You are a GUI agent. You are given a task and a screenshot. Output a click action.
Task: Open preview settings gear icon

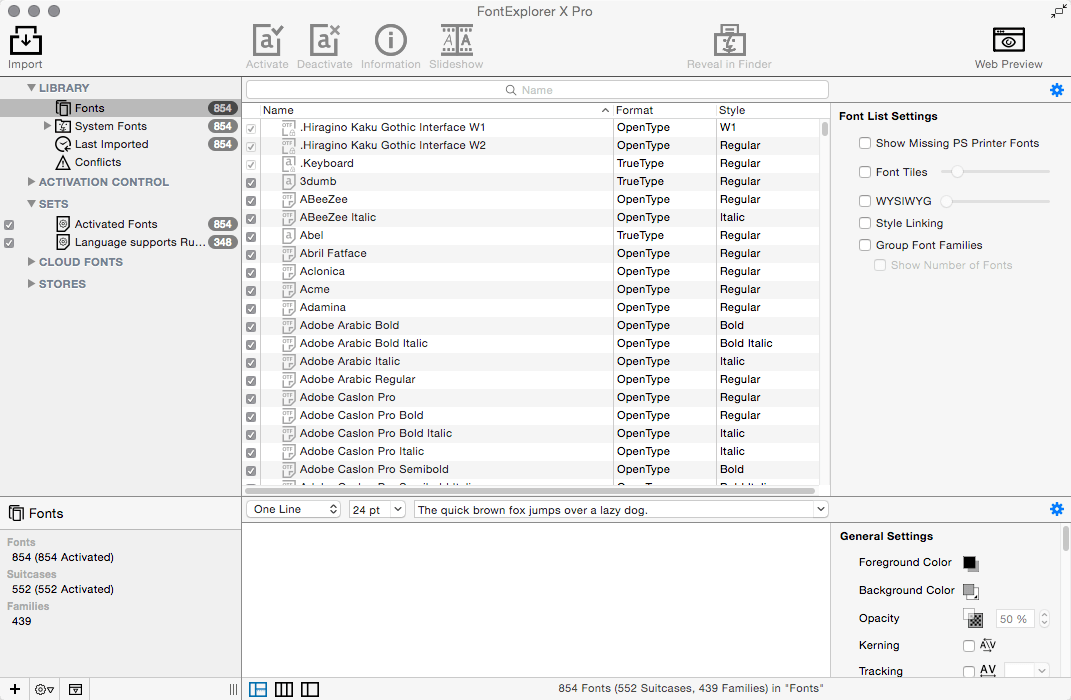[1057, 509]
